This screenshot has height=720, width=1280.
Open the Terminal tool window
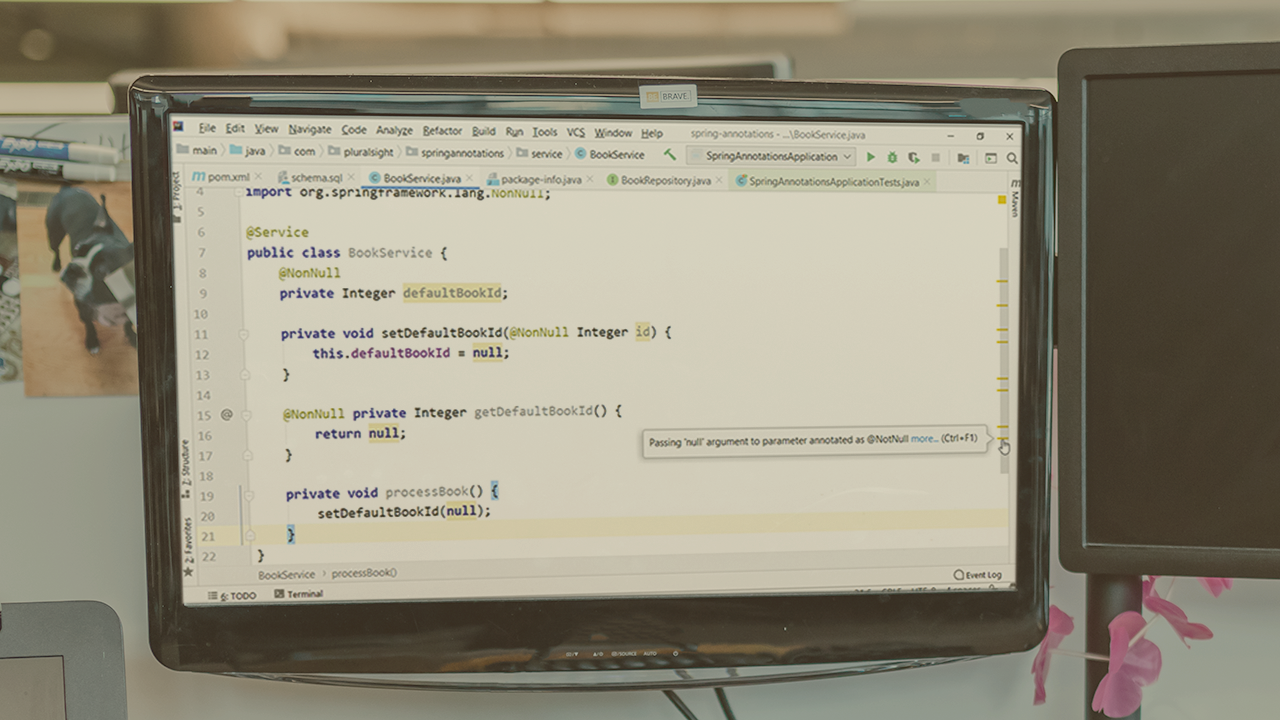(x=303, y=594)
